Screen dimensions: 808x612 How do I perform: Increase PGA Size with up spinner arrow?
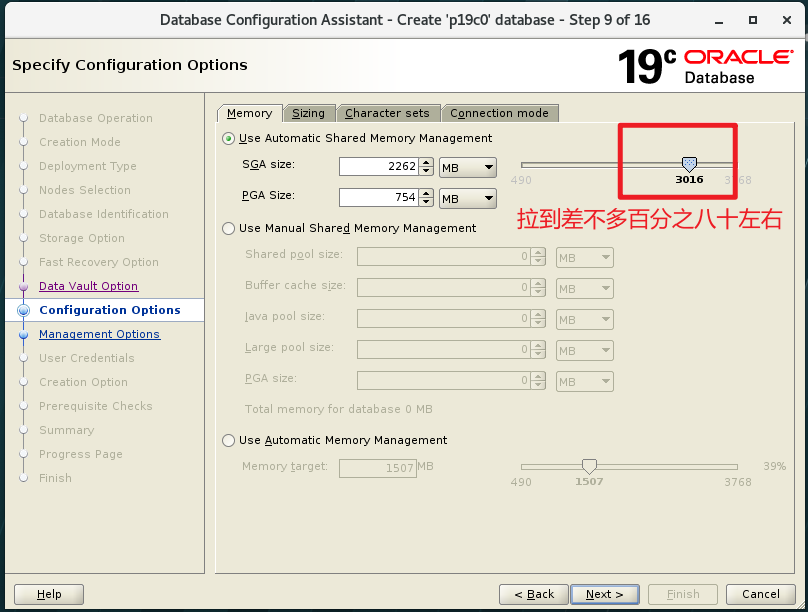point(426,193)
